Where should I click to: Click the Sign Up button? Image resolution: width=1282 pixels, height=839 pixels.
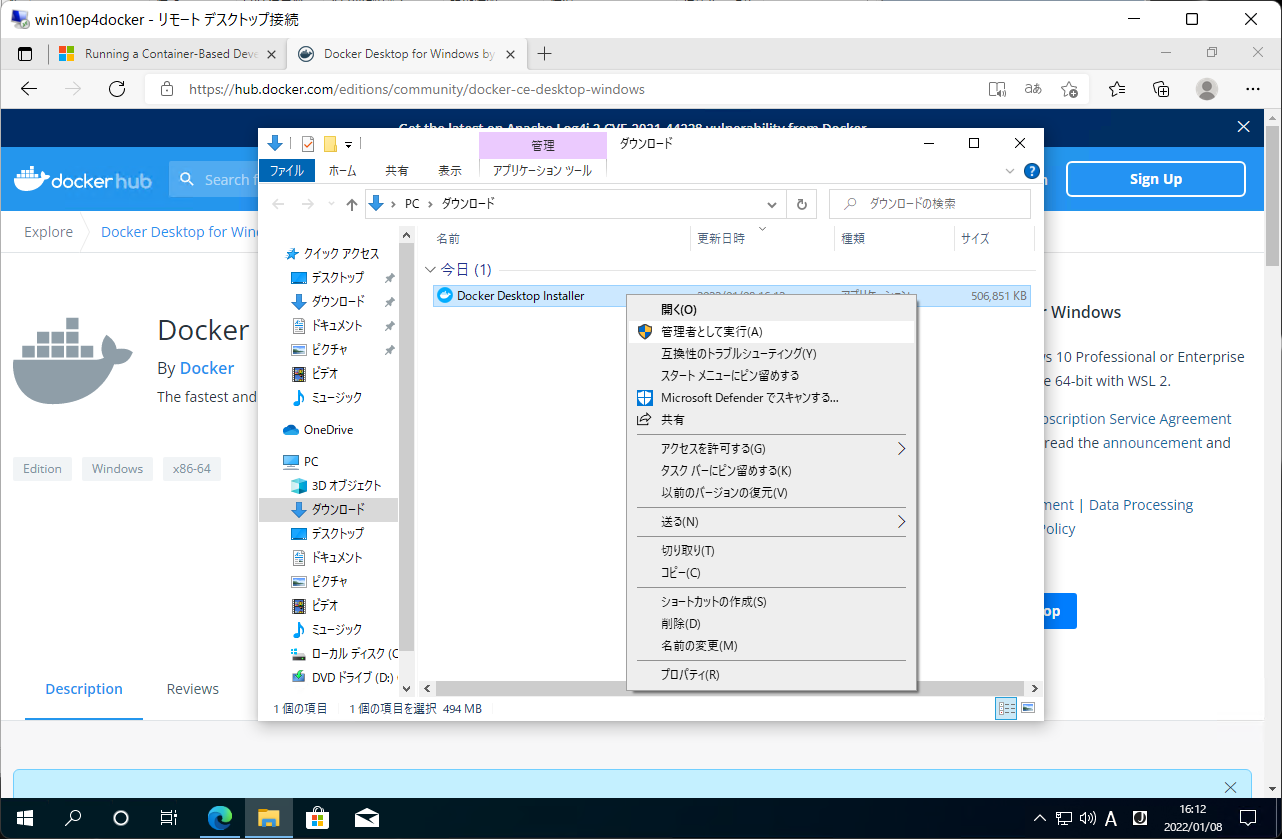pyautogui.click(x=1155, y=178)
